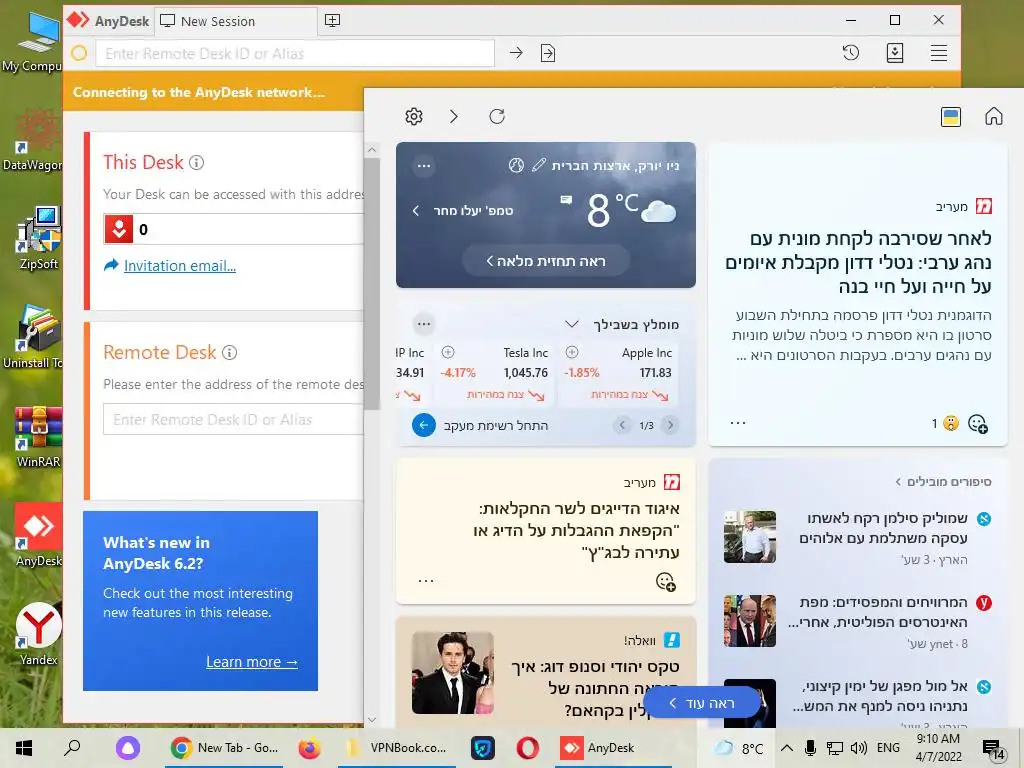This screenshot has width=1024, height=768.
Task: Add reaction emoji on Natali Dadon article
Action: click(x=978, y=424)
